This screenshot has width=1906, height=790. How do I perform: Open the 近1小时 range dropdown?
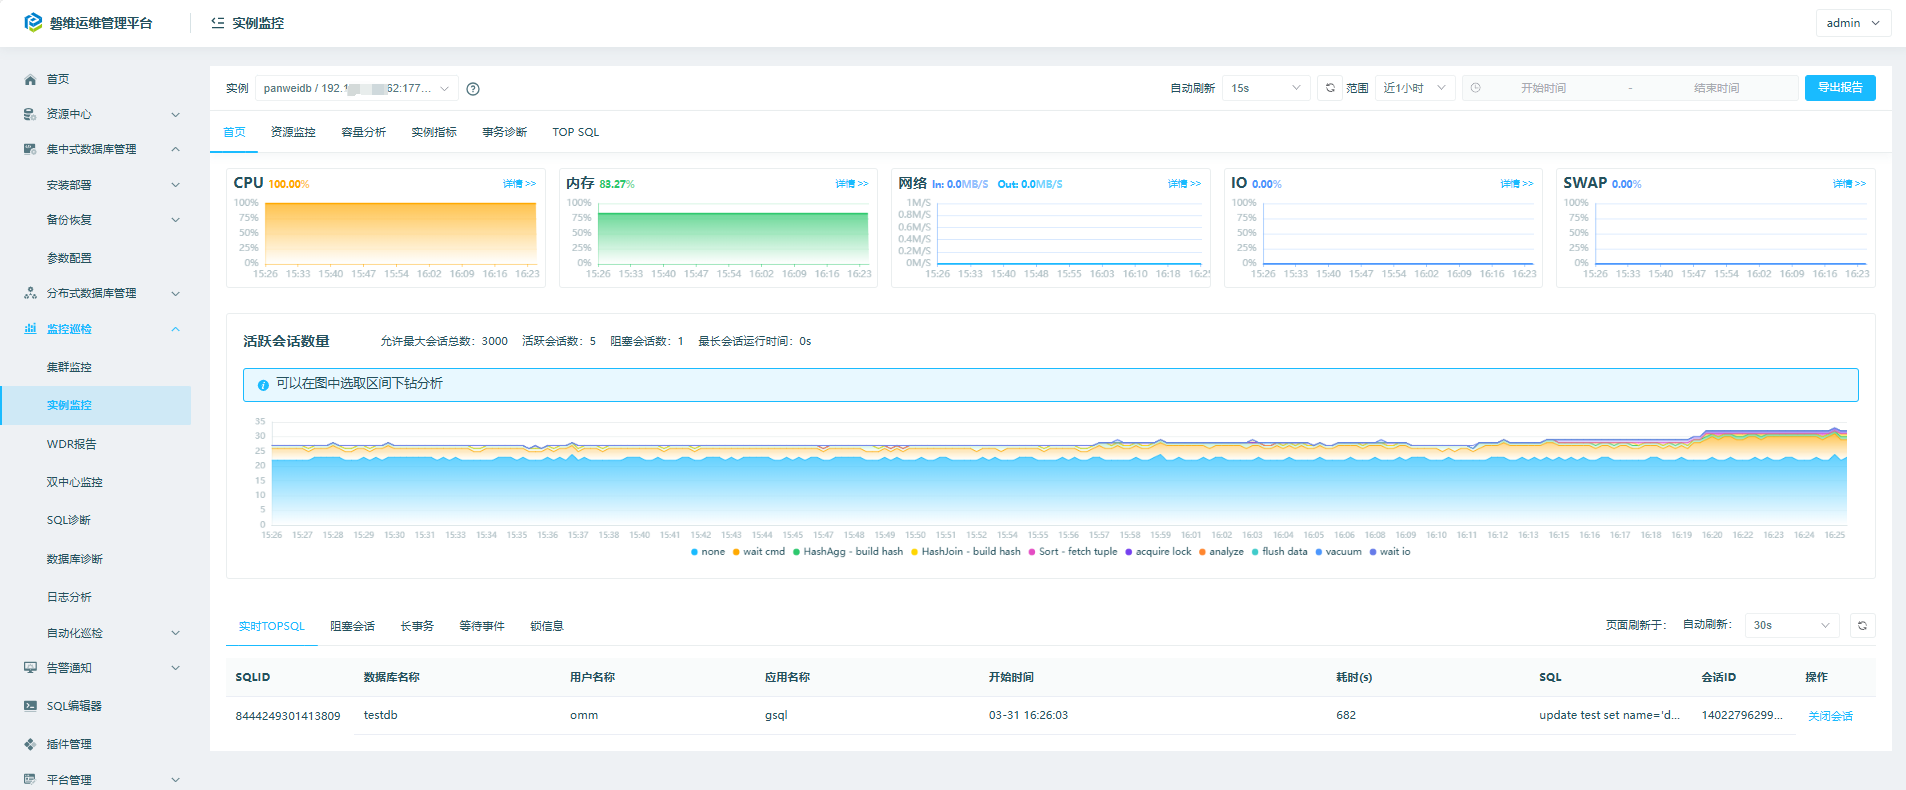[1415, 88]
